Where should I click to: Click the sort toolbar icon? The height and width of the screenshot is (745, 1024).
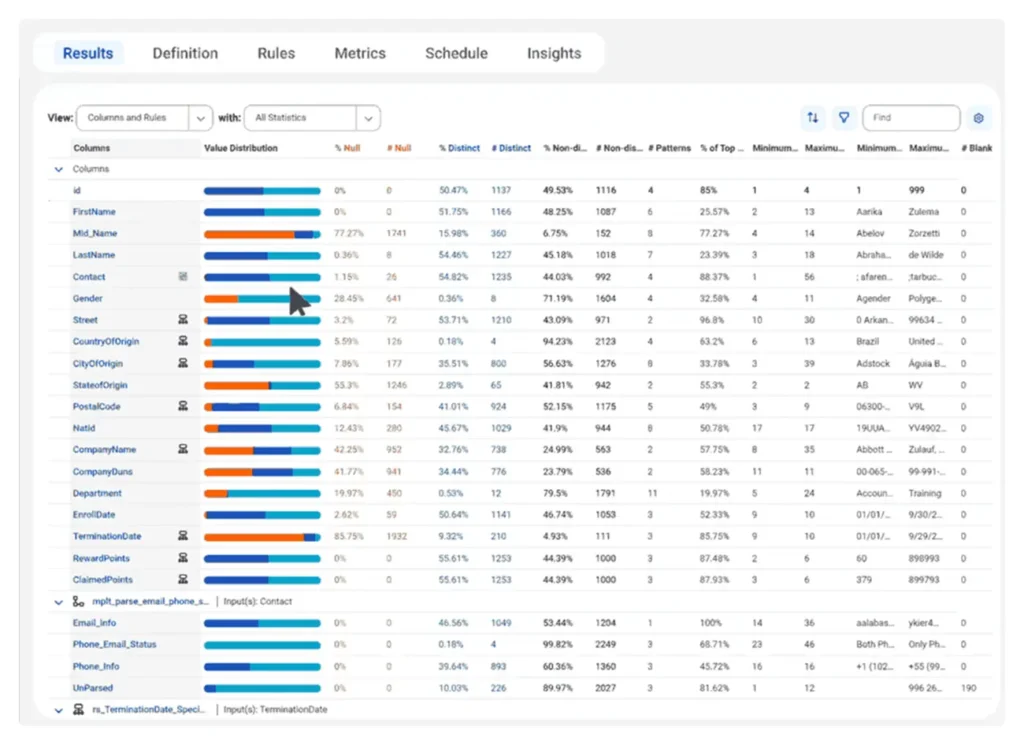813,117
